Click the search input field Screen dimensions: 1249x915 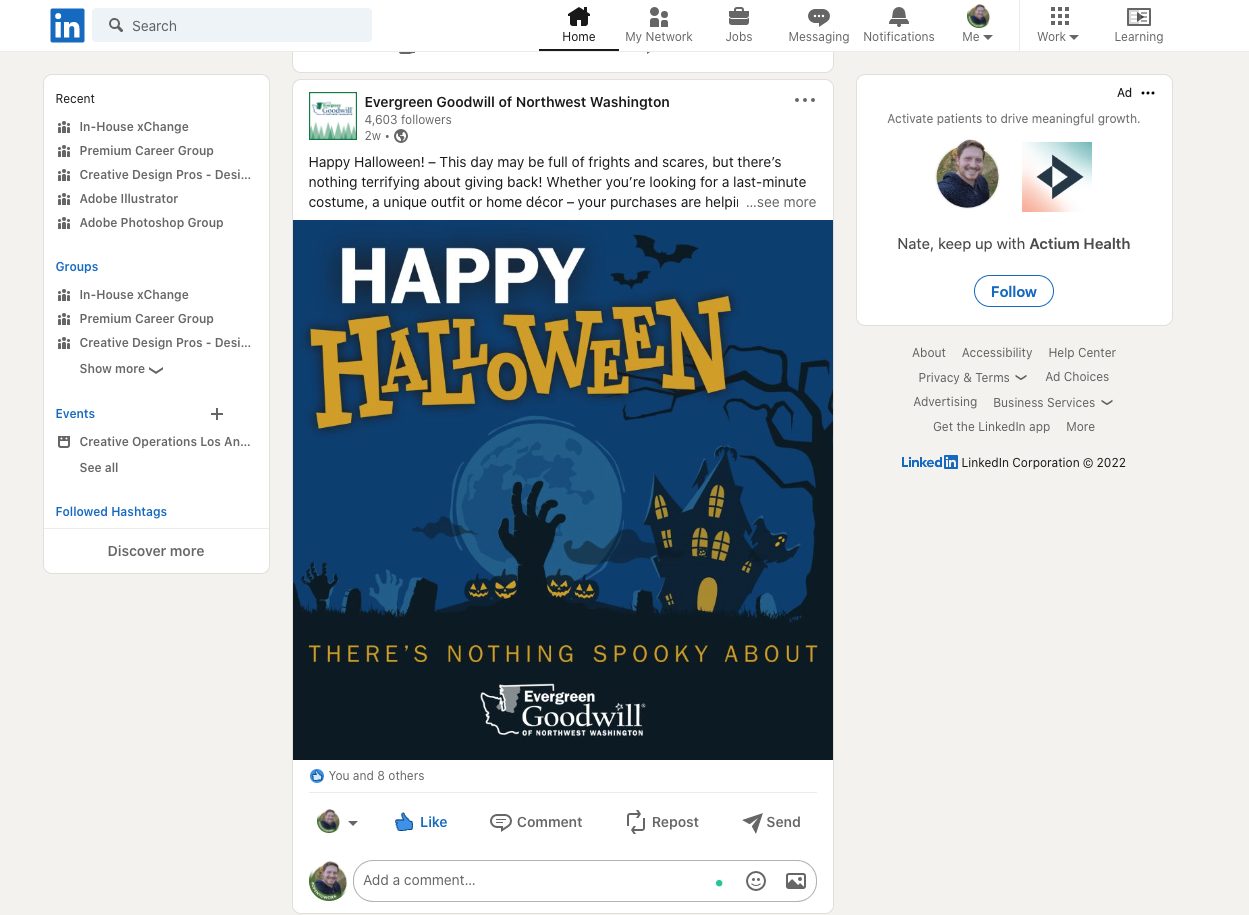click(232, 26)
